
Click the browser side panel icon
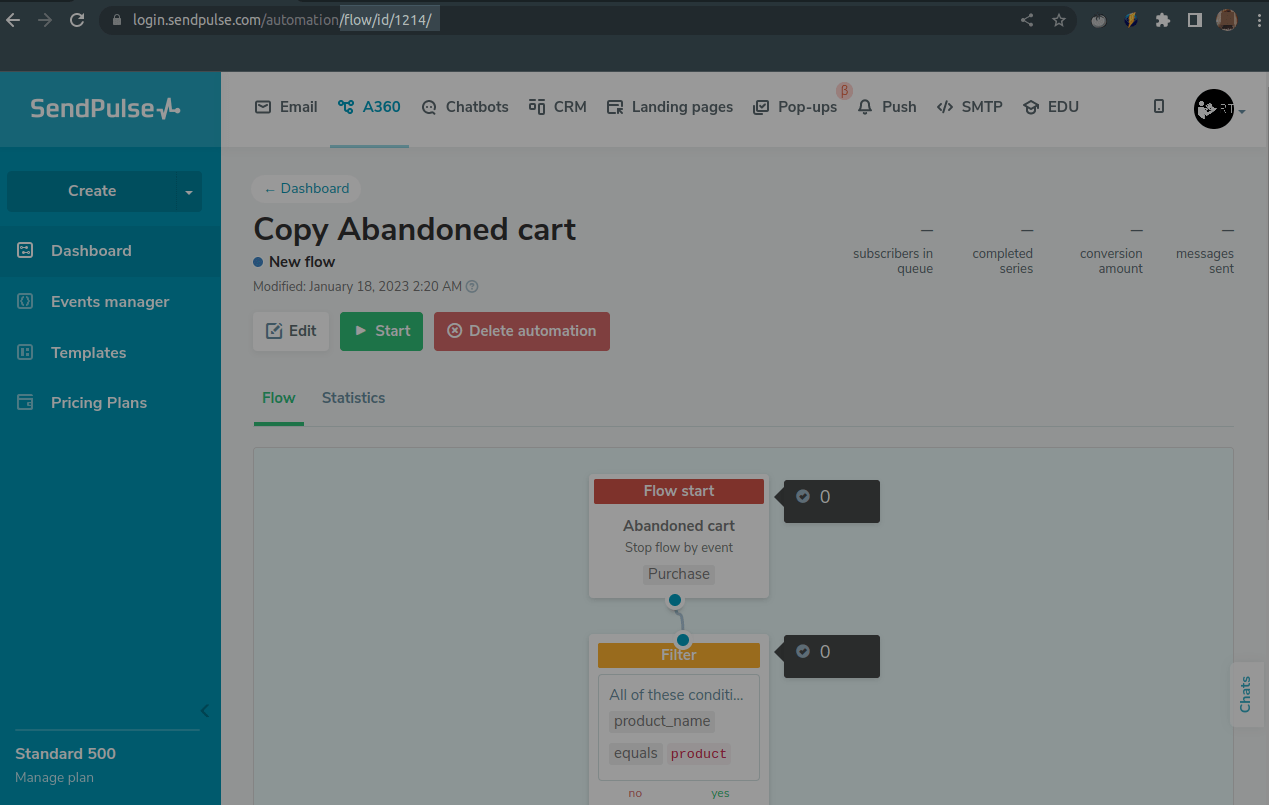coord(1194,20)
